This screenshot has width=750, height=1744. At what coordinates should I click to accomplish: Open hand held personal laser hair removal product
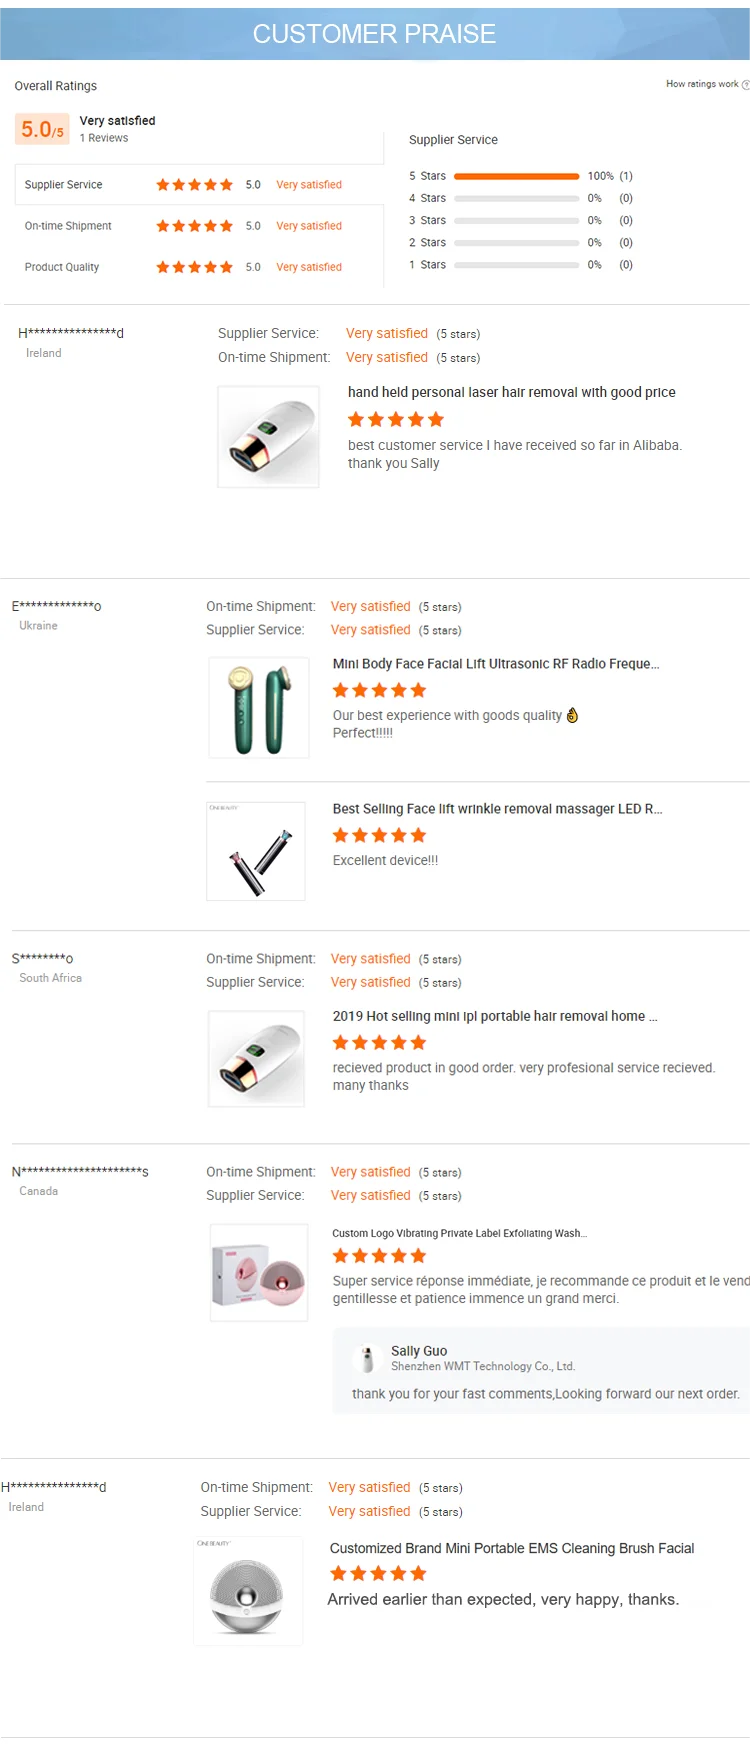click(x=511, y=392)
